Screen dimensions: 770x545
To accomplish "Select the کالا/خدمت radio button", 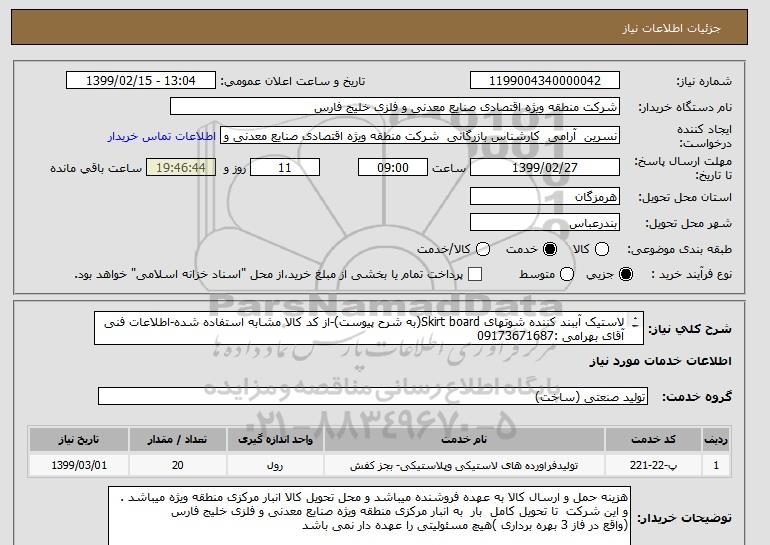I will pyautogui.click(x=483, y=249).
